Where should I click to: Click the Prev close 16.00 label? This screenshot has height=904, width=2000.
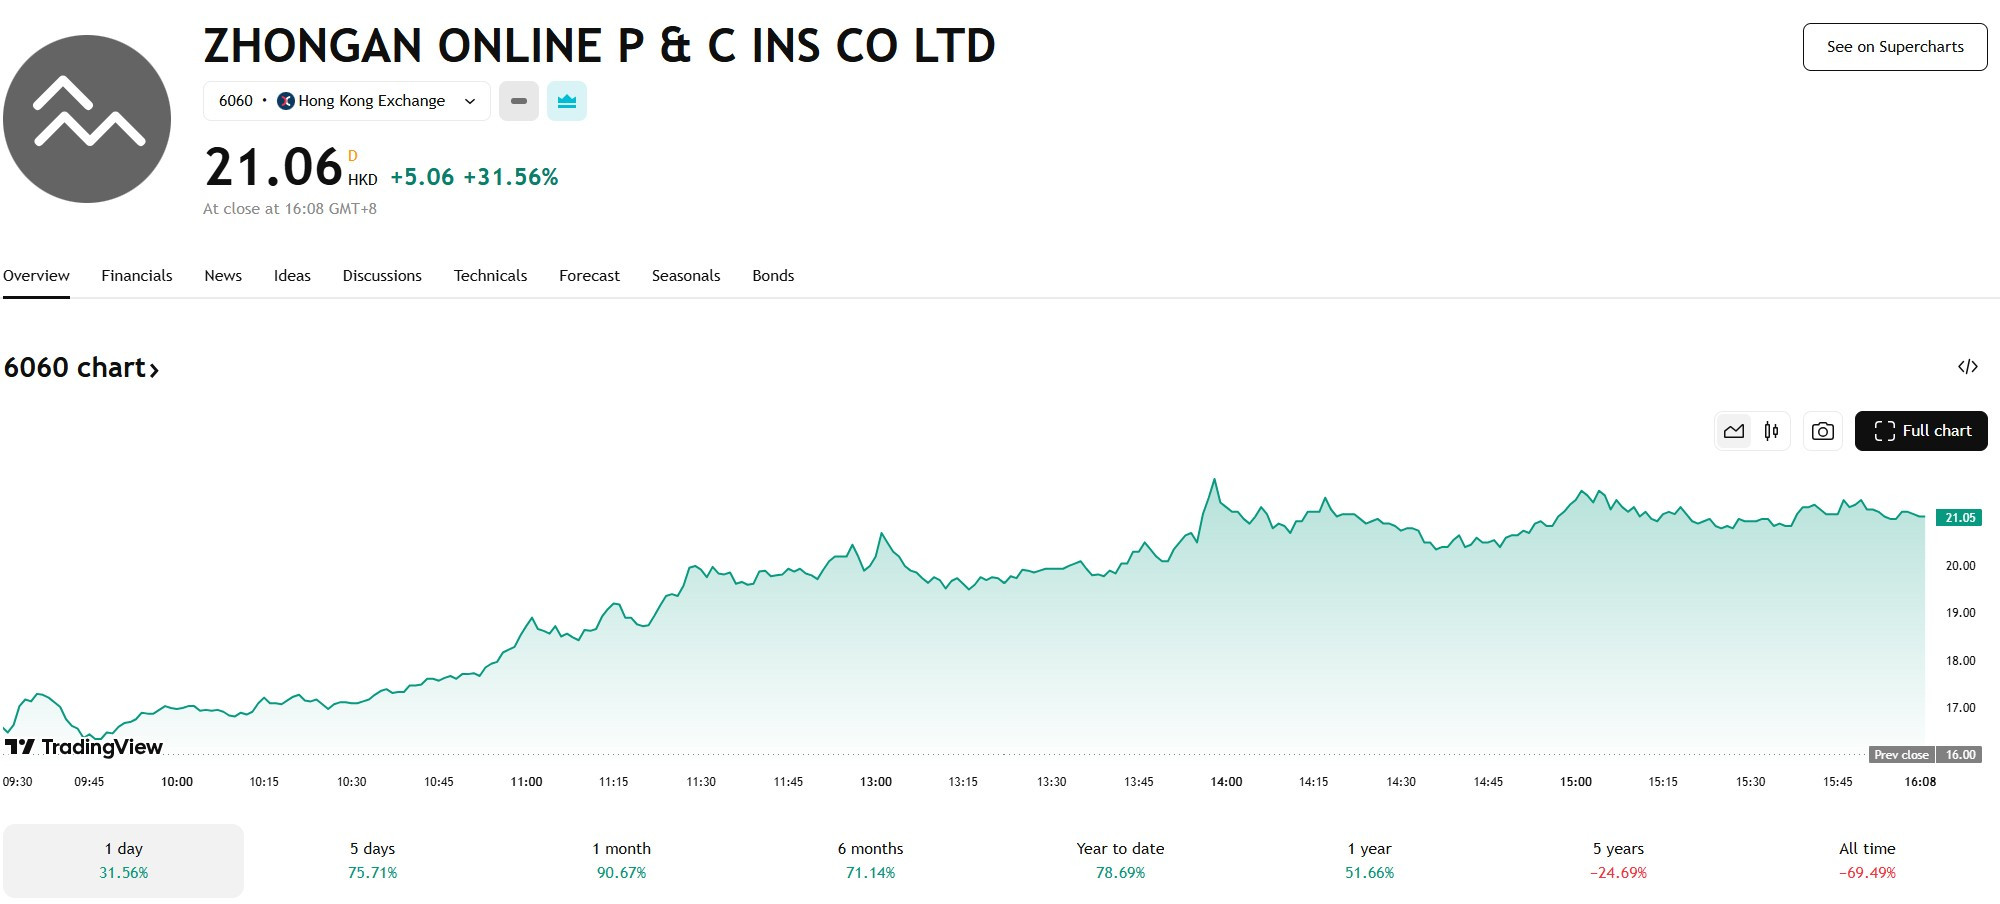[x=1925, y=755]
